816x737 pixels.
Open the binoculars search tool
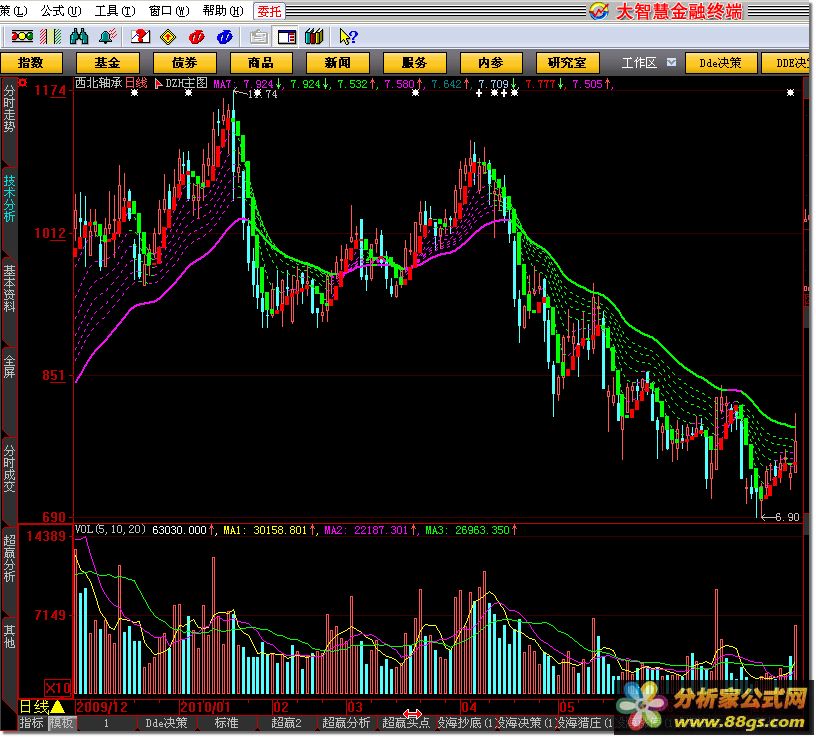[x=79, y=36]
